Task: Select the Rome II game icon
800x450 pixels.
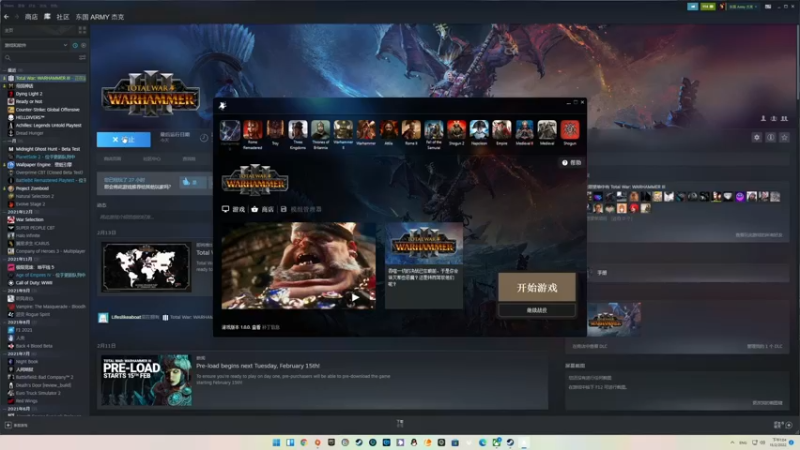Action: click(411, 130)
